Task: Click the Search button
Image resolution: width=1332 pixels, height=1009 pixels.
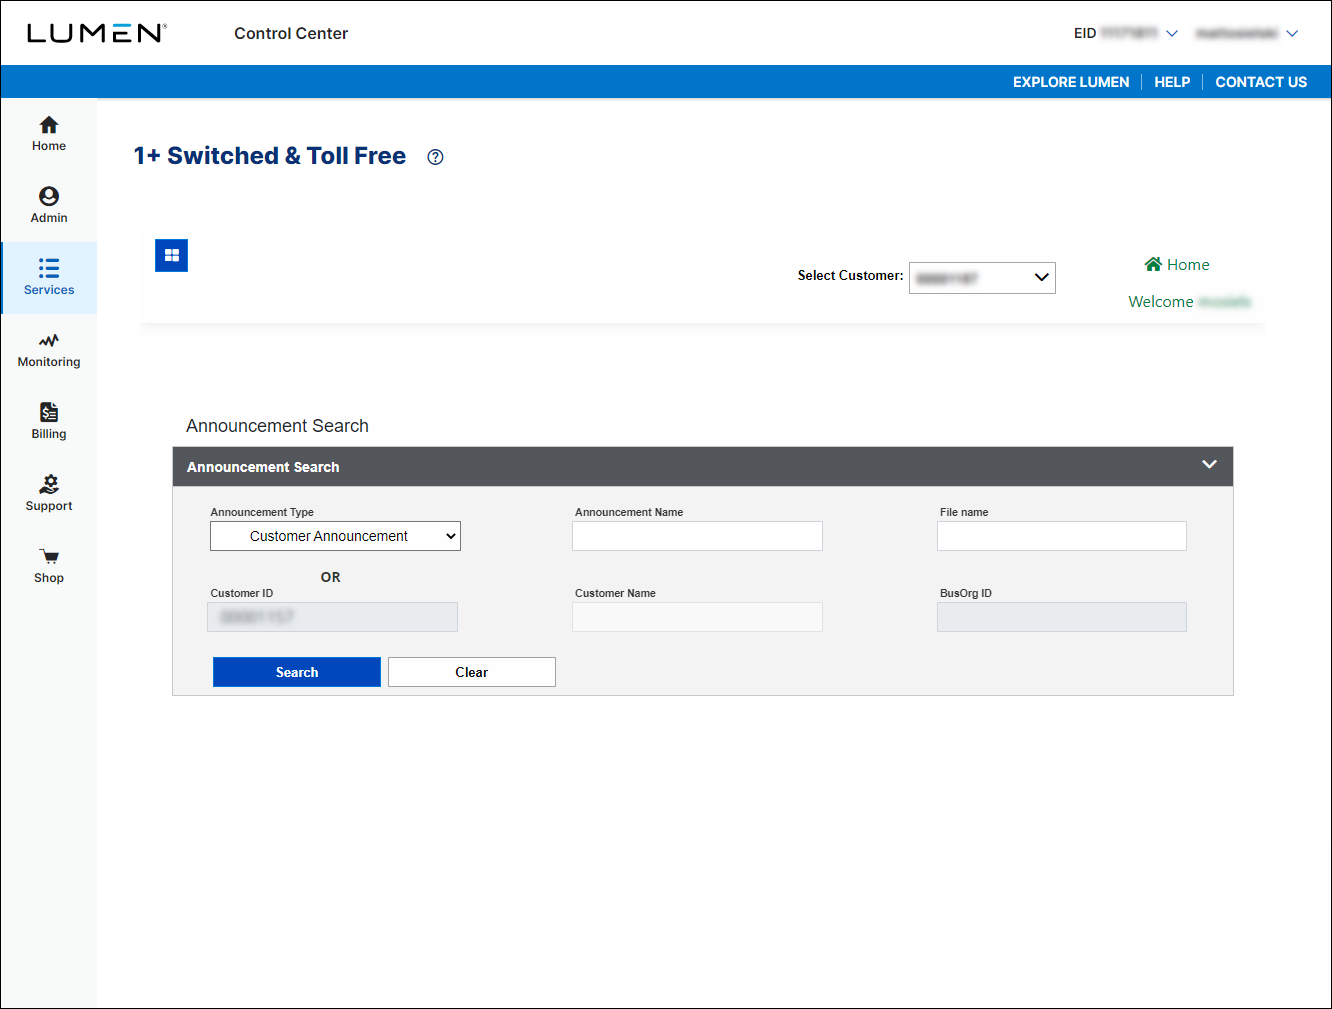Action: point(296,671)
